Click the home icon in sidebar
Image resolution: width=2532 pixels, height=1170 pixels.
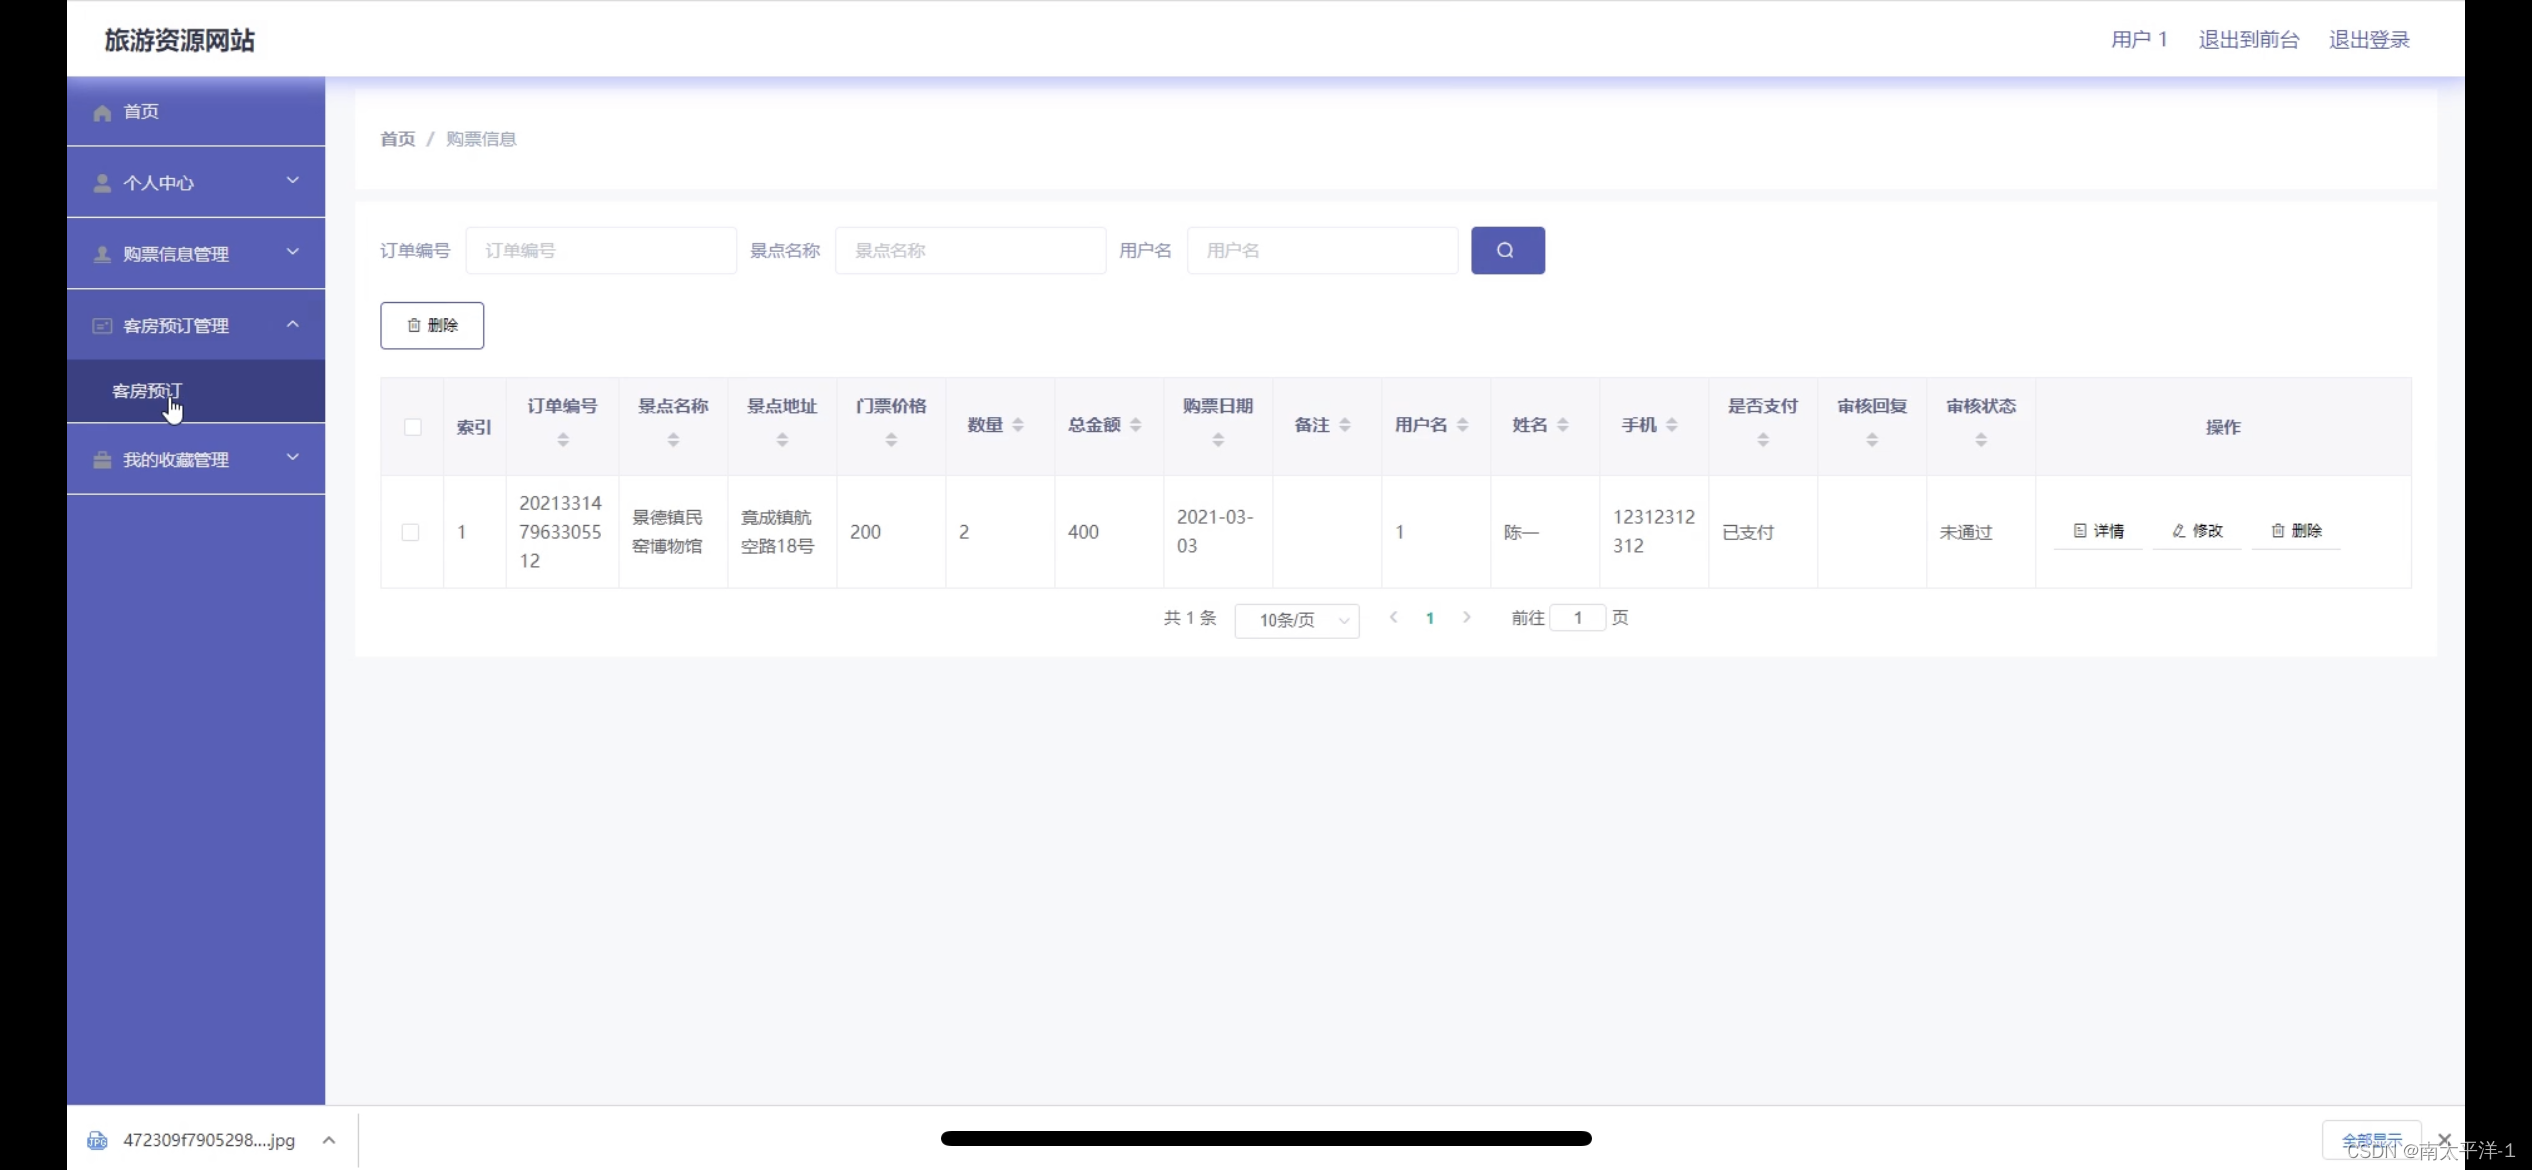102,112
